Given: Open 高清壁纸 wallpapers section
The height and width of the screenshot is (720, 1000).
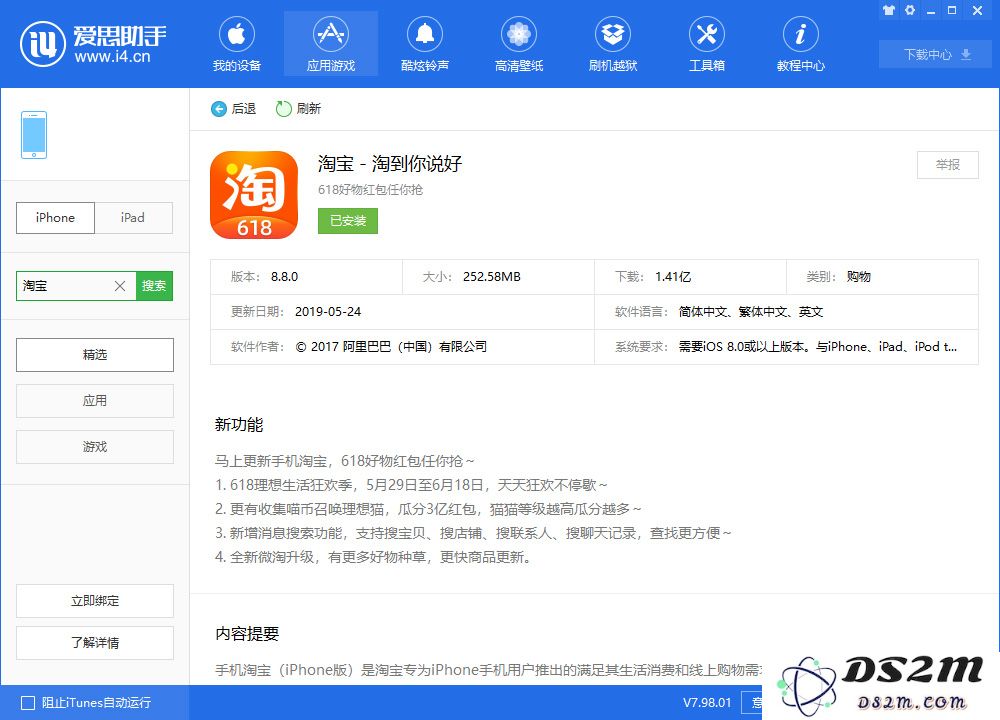Looking at the screenshot, I should 519,45.
